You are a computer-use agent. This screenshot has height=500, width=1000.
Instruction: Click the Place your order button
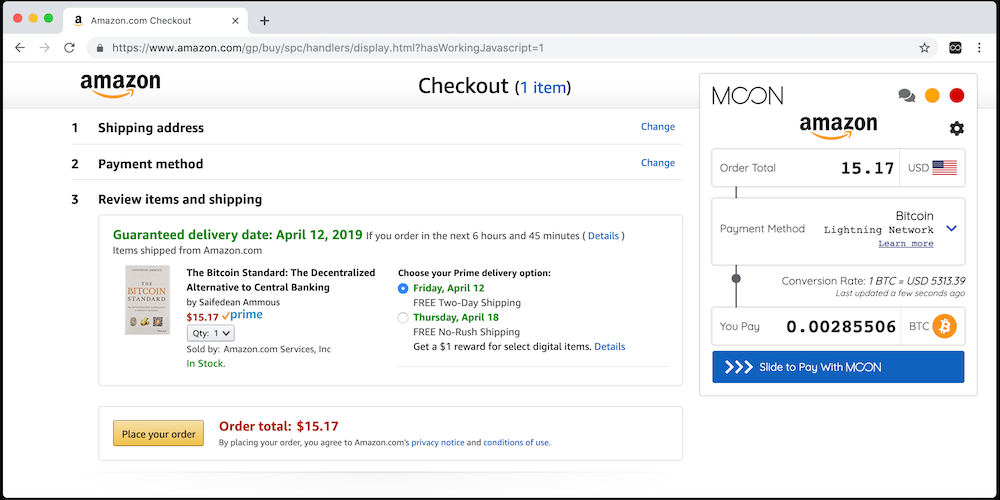pos(158,433)
